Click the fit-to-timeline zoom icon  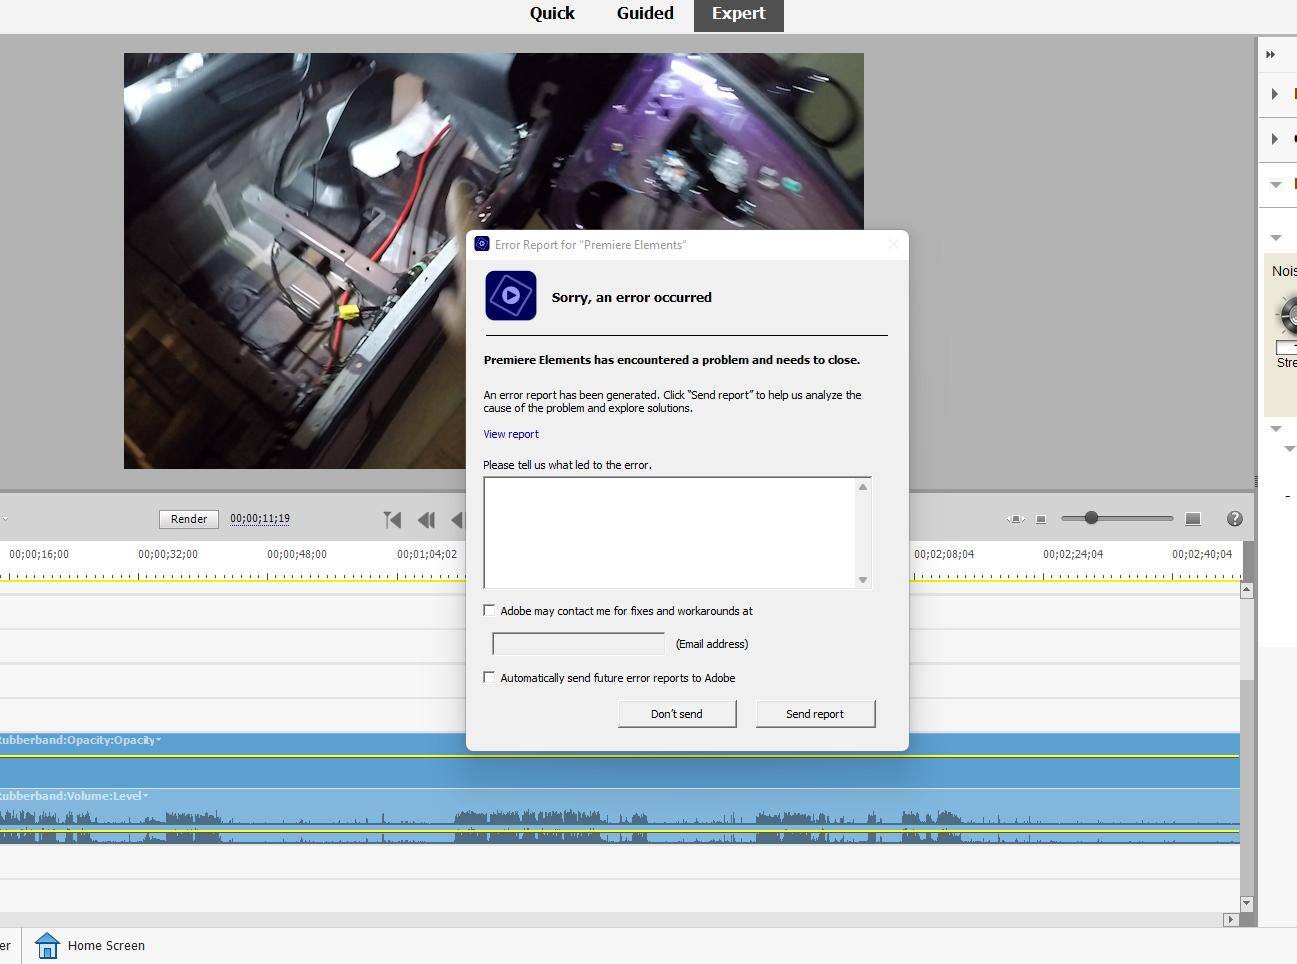point(1015,519)
